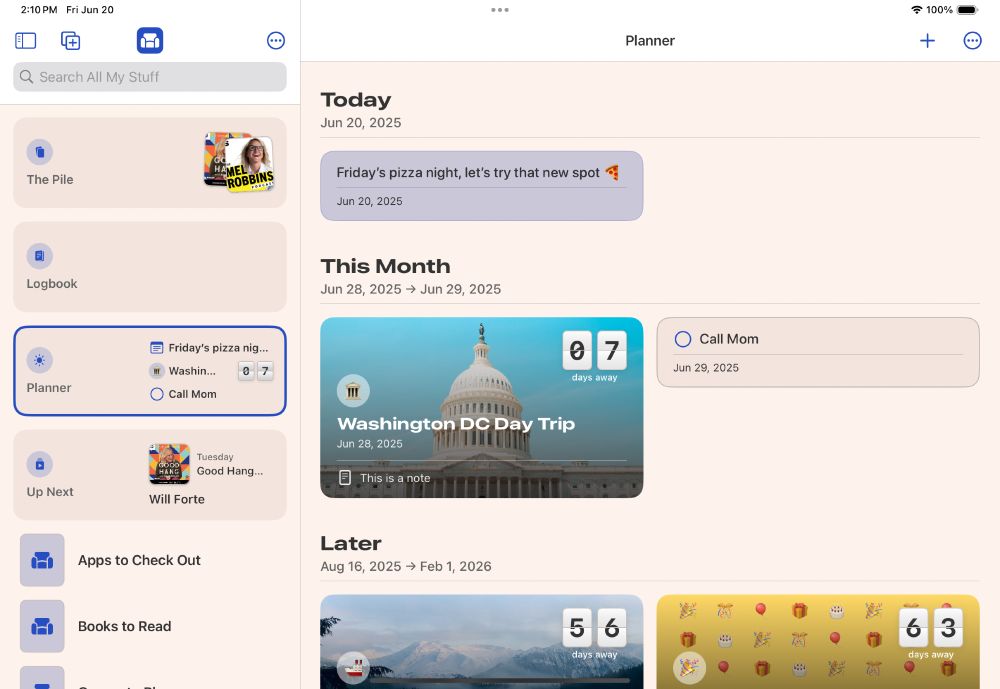Image resolution: width=1000 pixels, height=689 pixels.
Task: Click the 'This Month' section heading
Action: click(x=385, y=265)
